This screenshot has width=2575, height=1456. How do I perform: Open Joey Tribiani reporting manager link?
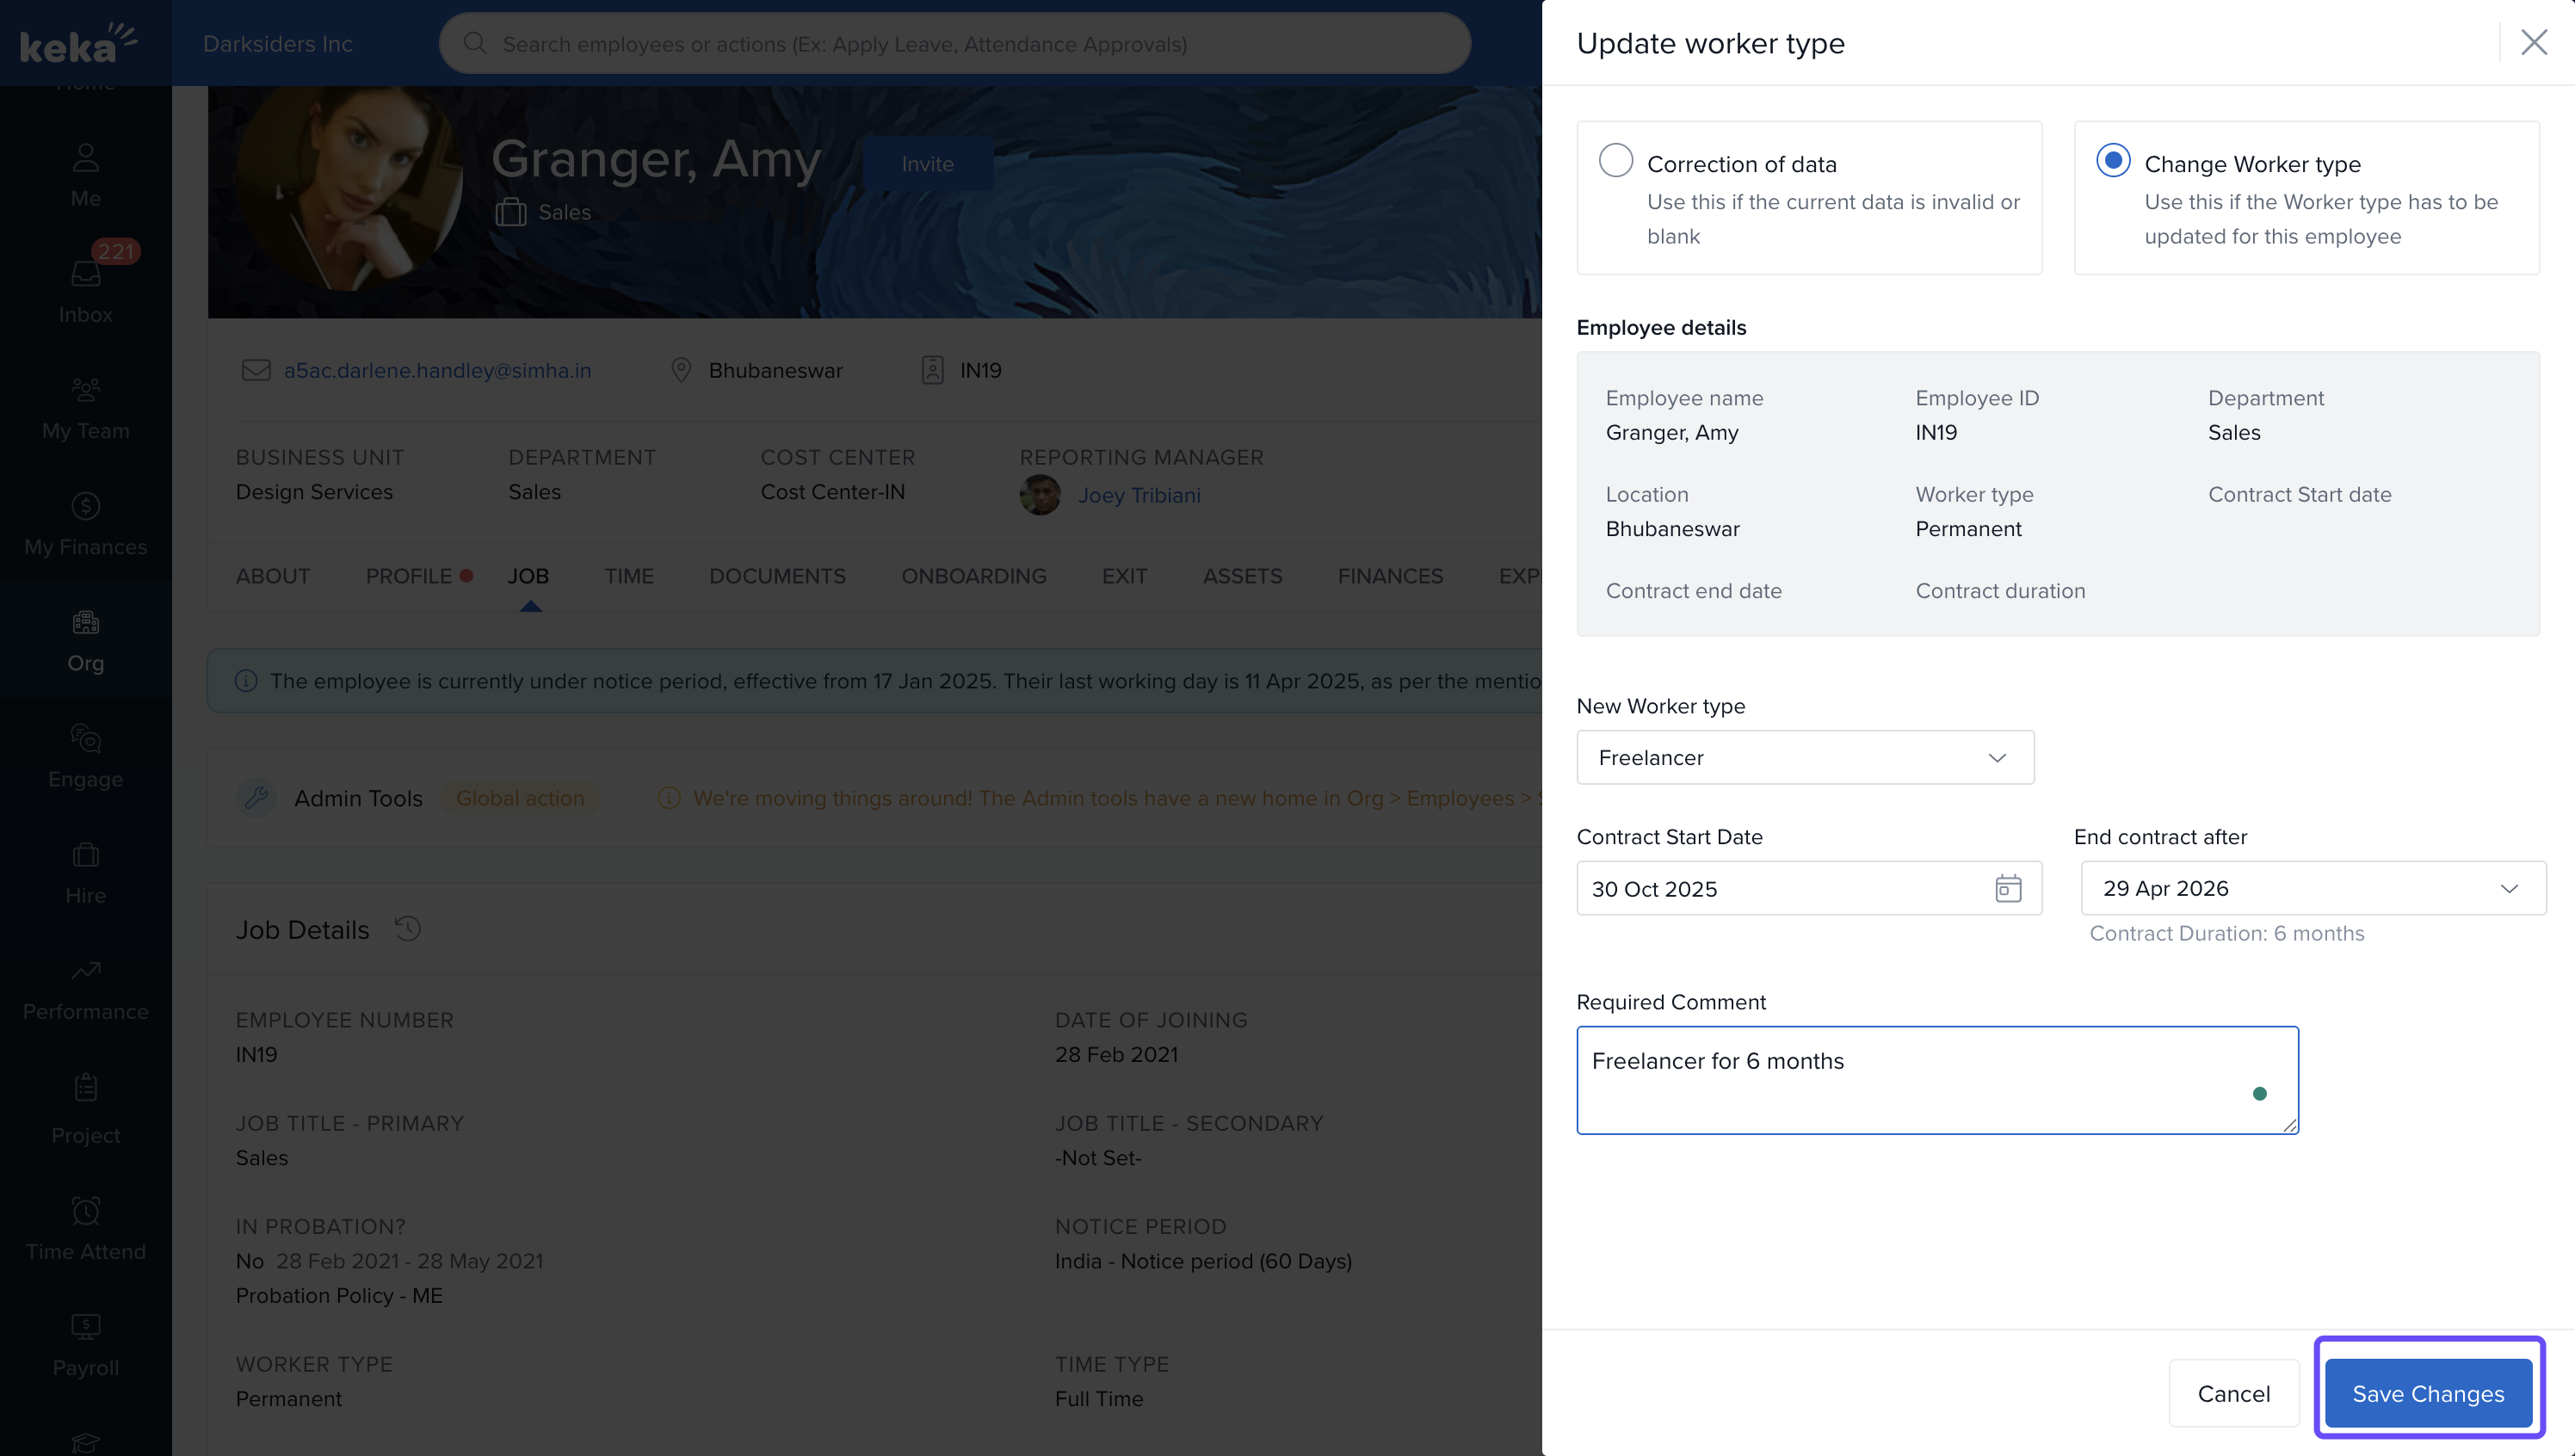pyautogui.click(x=1138, y=495)
